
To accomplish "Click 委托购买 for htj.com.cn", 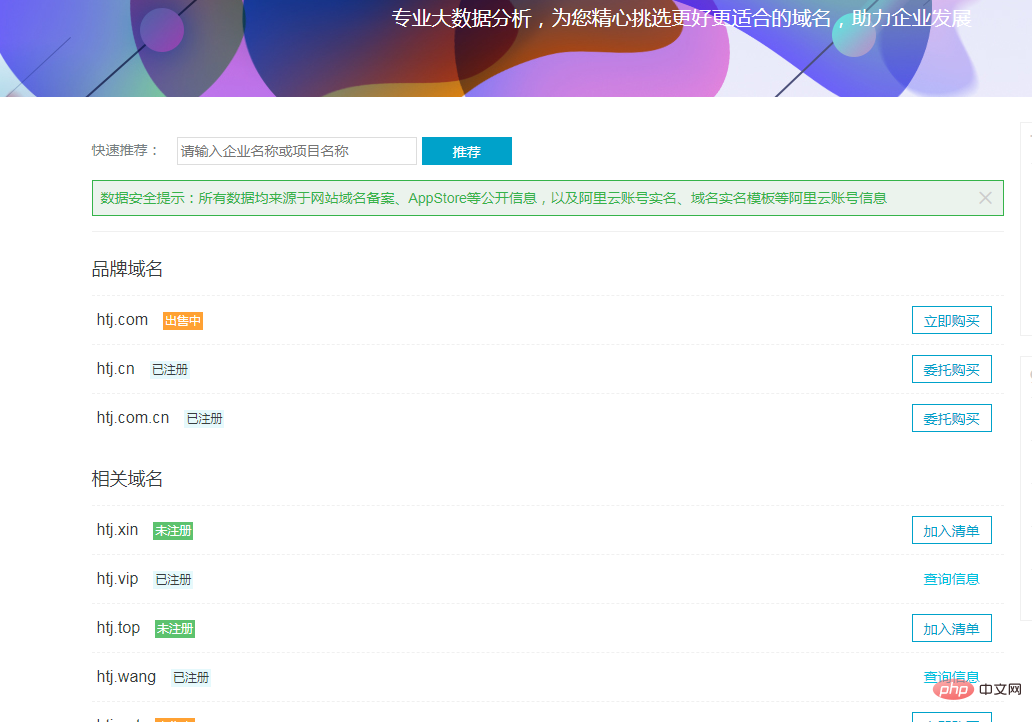I will [951, 418].
